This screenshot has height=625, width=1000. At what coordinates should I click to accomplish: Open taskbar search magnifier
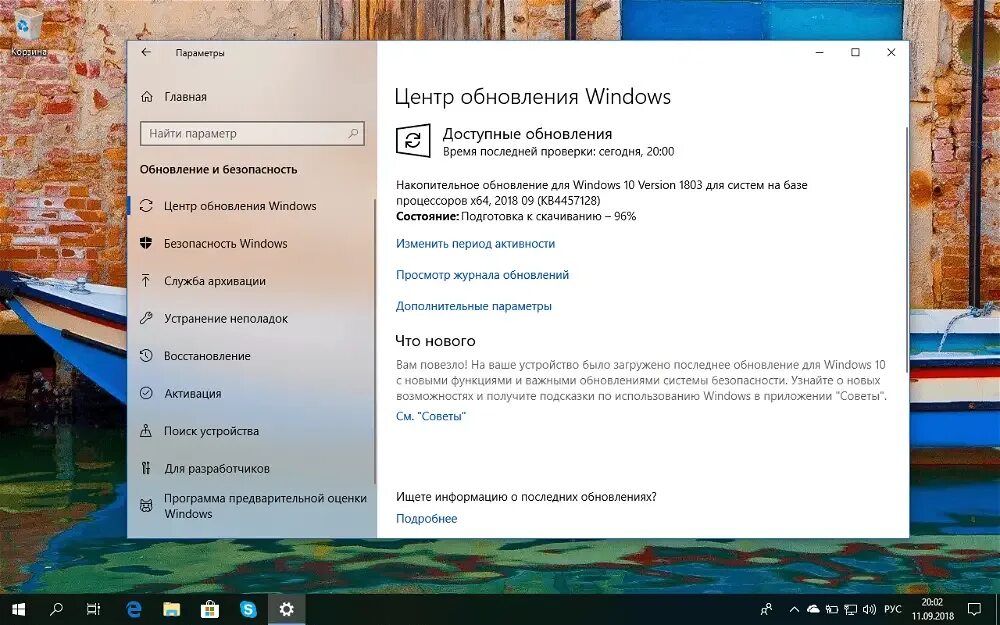point(57,609)
